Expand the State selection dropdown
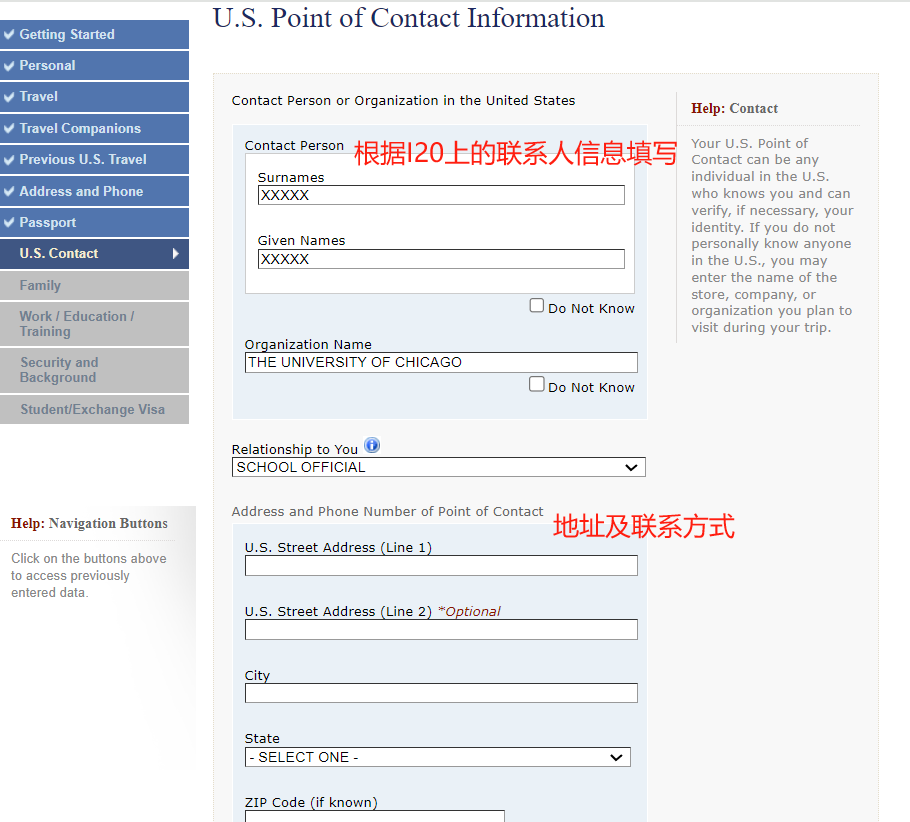Screen dimensions: 910x822 pos(437,757)
